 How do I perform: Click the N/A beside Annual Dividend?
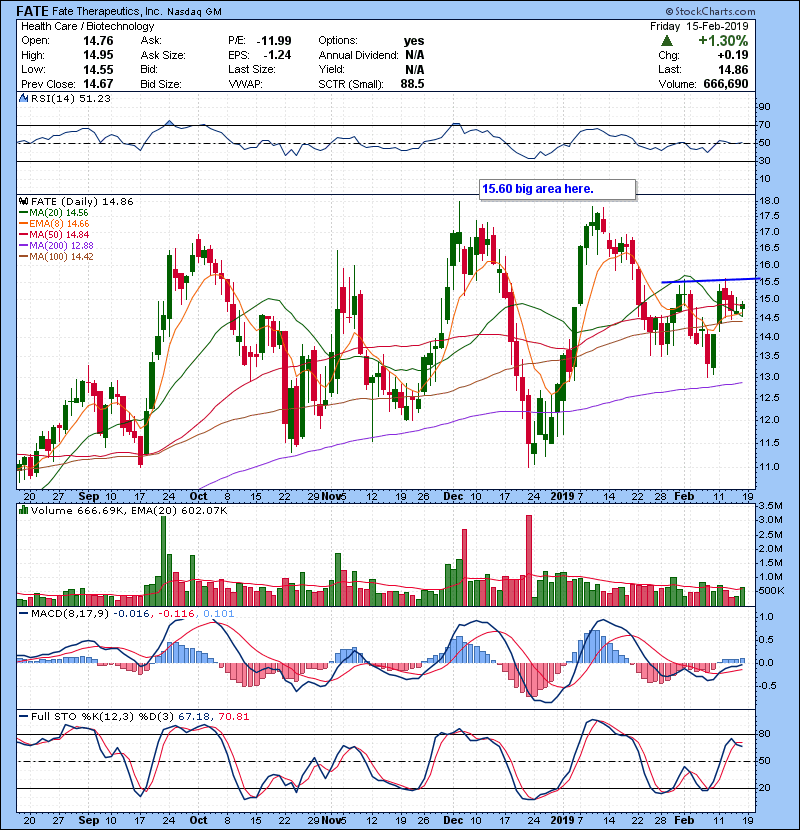(415, 55)
